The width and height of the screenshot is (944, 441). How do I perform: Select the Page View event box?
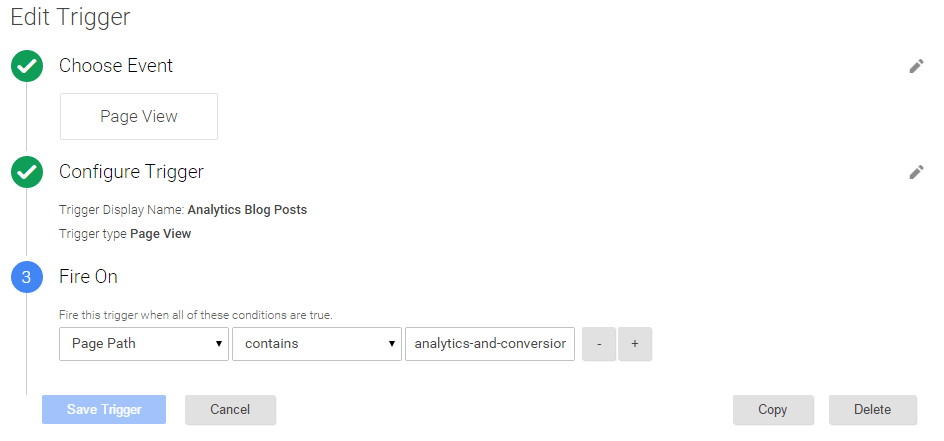138,116
